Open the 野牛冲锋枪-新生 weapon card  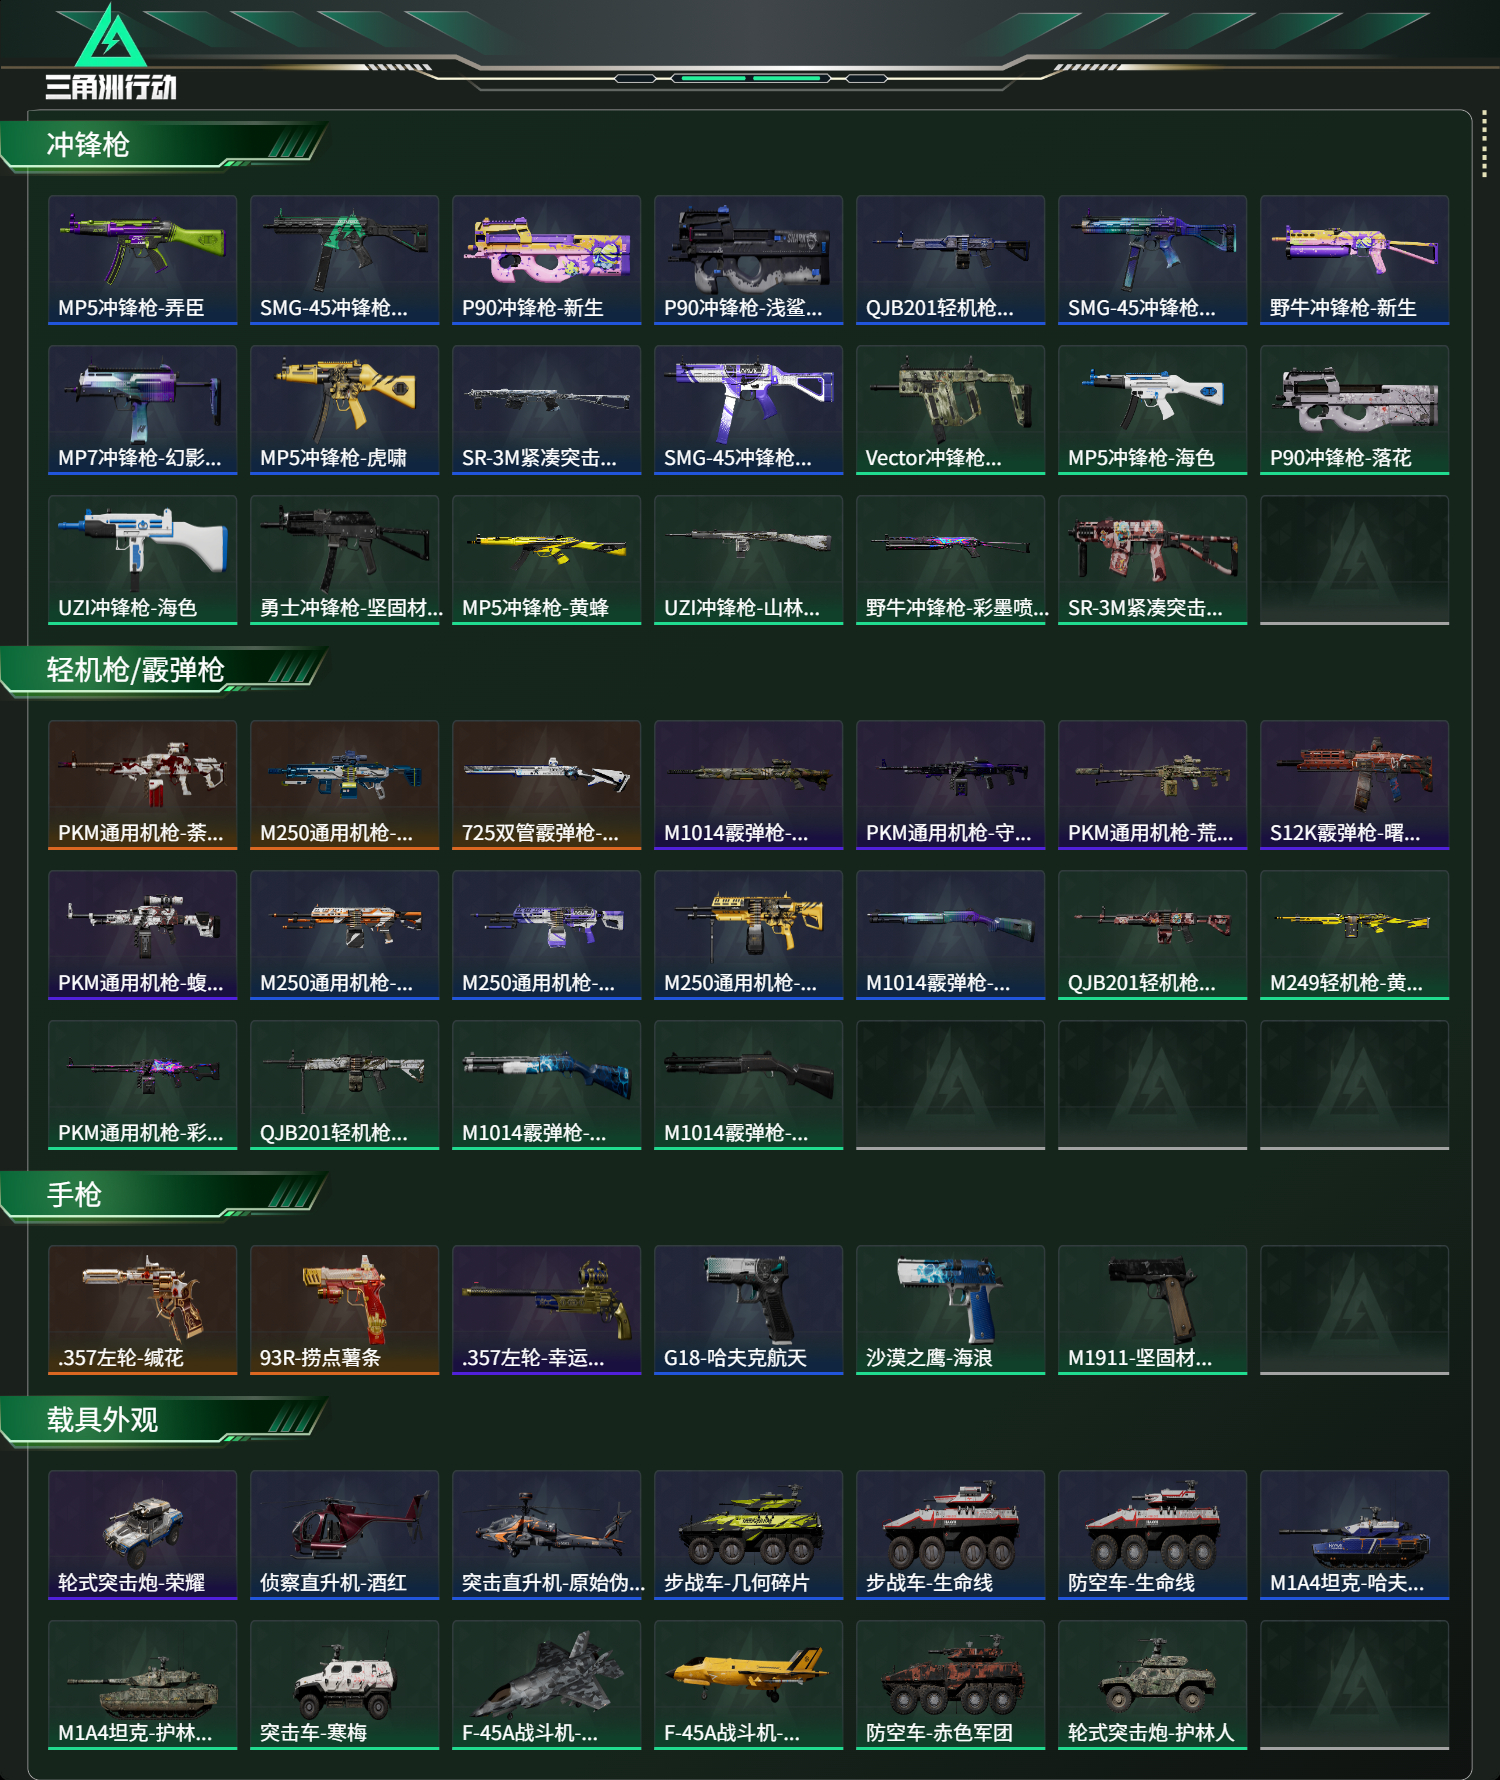point(1355,260)
